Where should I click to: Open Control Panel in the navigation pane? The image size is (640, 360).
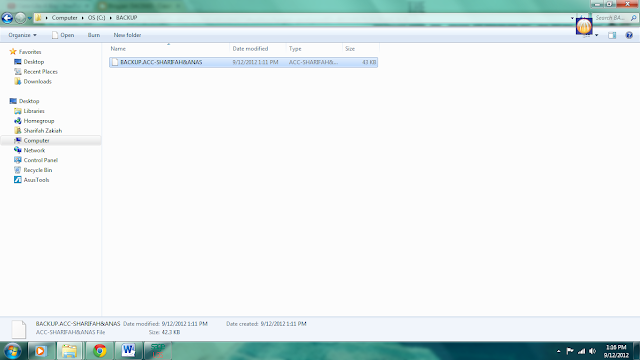pos(40,160)
